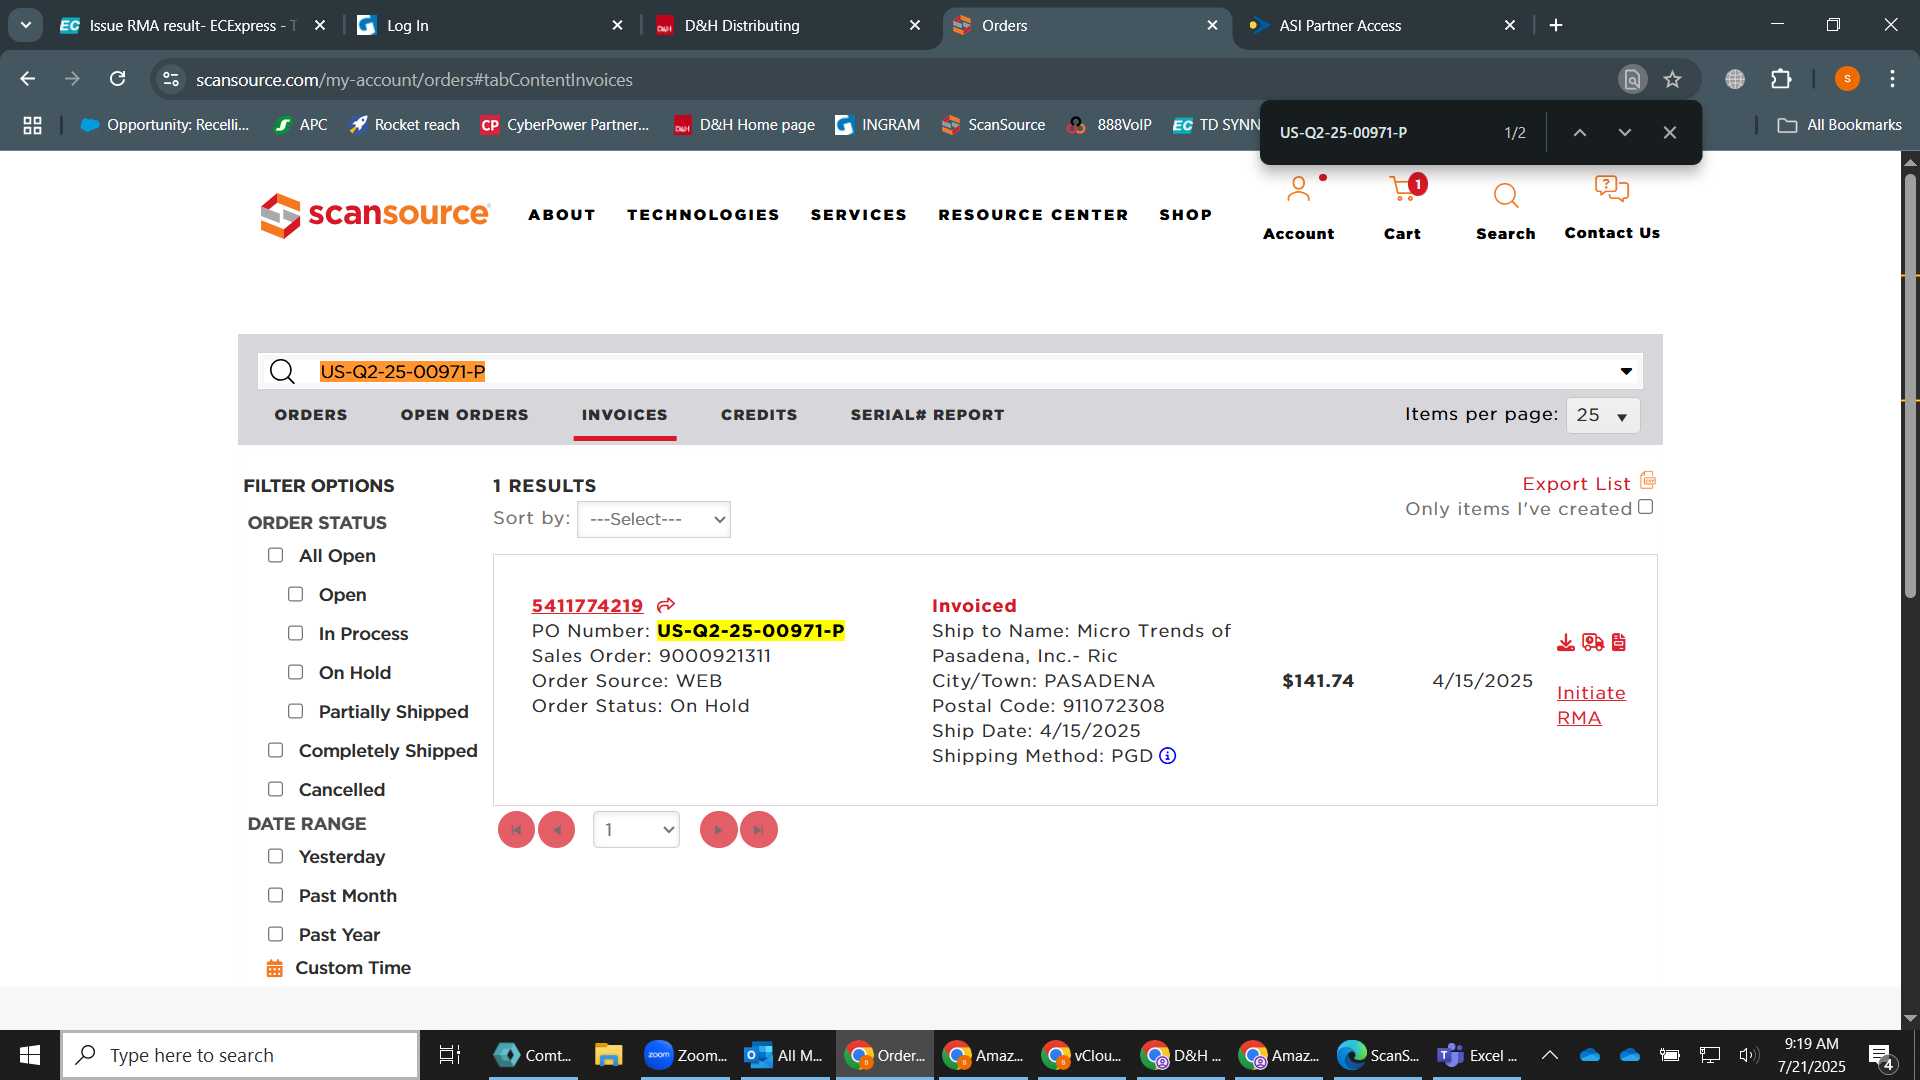Check the Cancelled filter
1920x1080 pixels.
pos(275,789)
